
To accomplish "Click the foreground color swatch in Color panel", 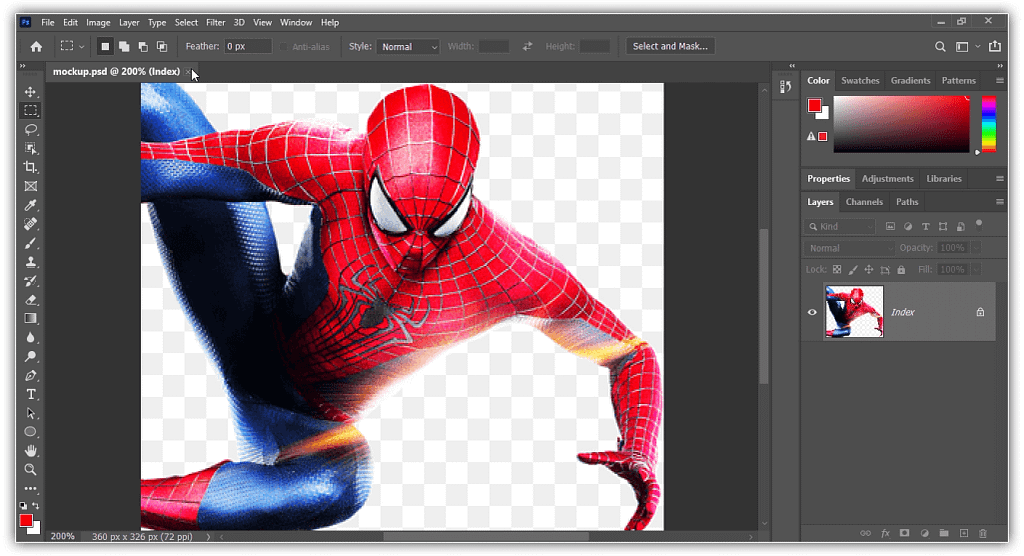I will click(x=815, y=105).
